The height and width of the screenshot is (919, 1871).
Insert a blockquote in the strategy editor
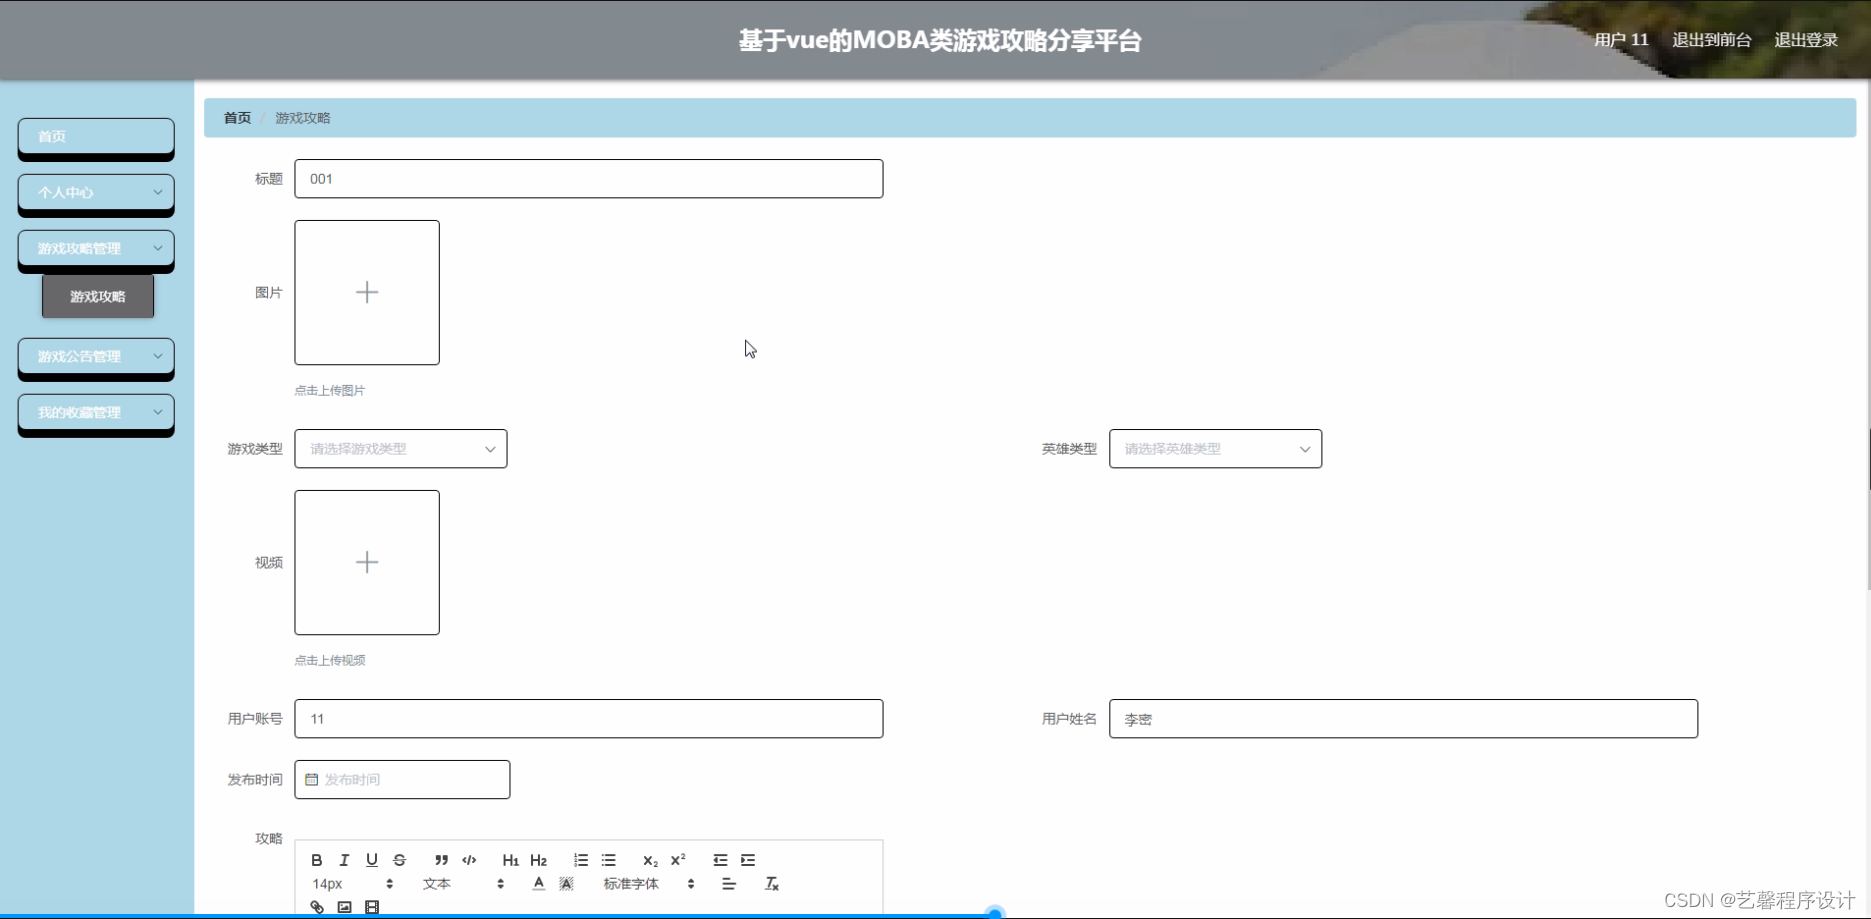tap(440, 860)
